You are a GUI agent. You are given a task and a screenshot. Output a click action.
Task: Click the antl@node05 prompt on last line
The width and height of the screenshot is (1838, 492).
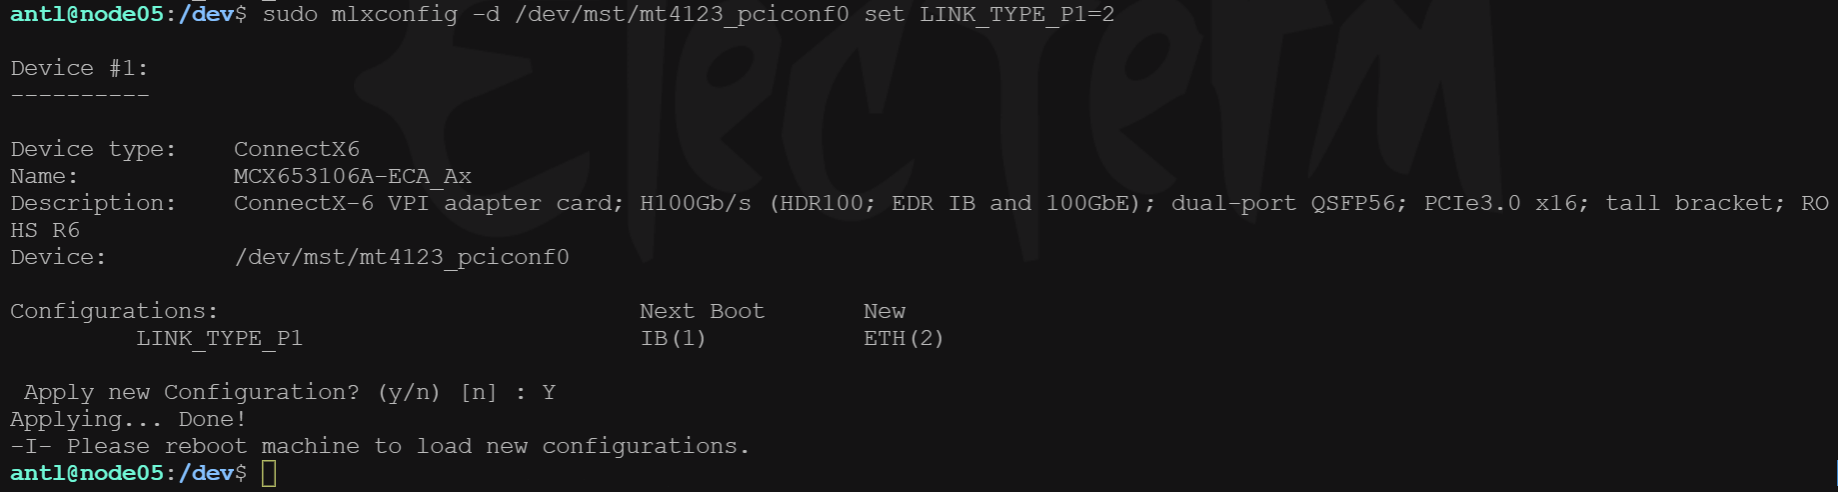[x=86, y=473]
